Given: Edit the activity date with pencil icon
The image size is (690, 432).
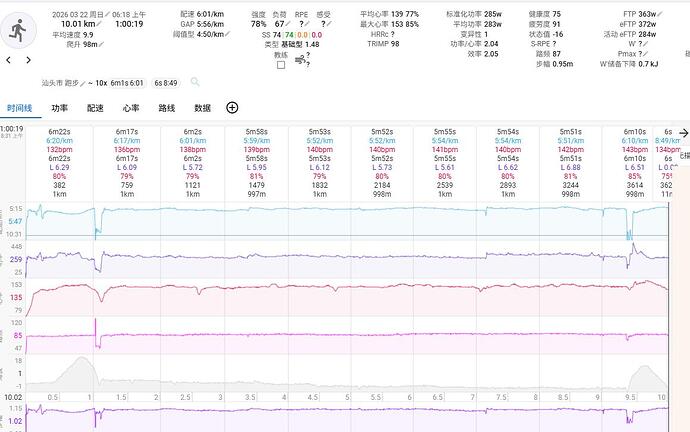Looking at the screenshot, I should tap(107, 14).
